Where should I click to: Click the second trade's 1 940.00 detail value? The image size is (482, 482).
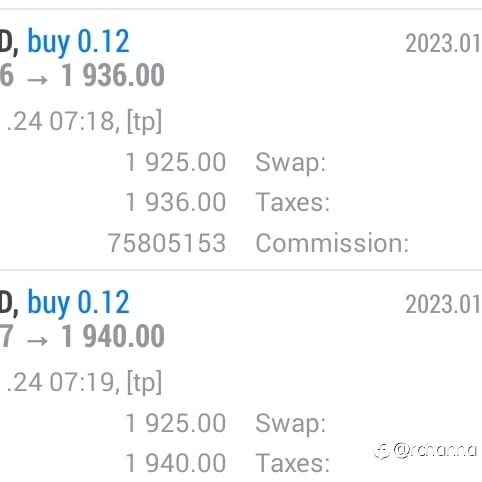[x=176, y=463]
